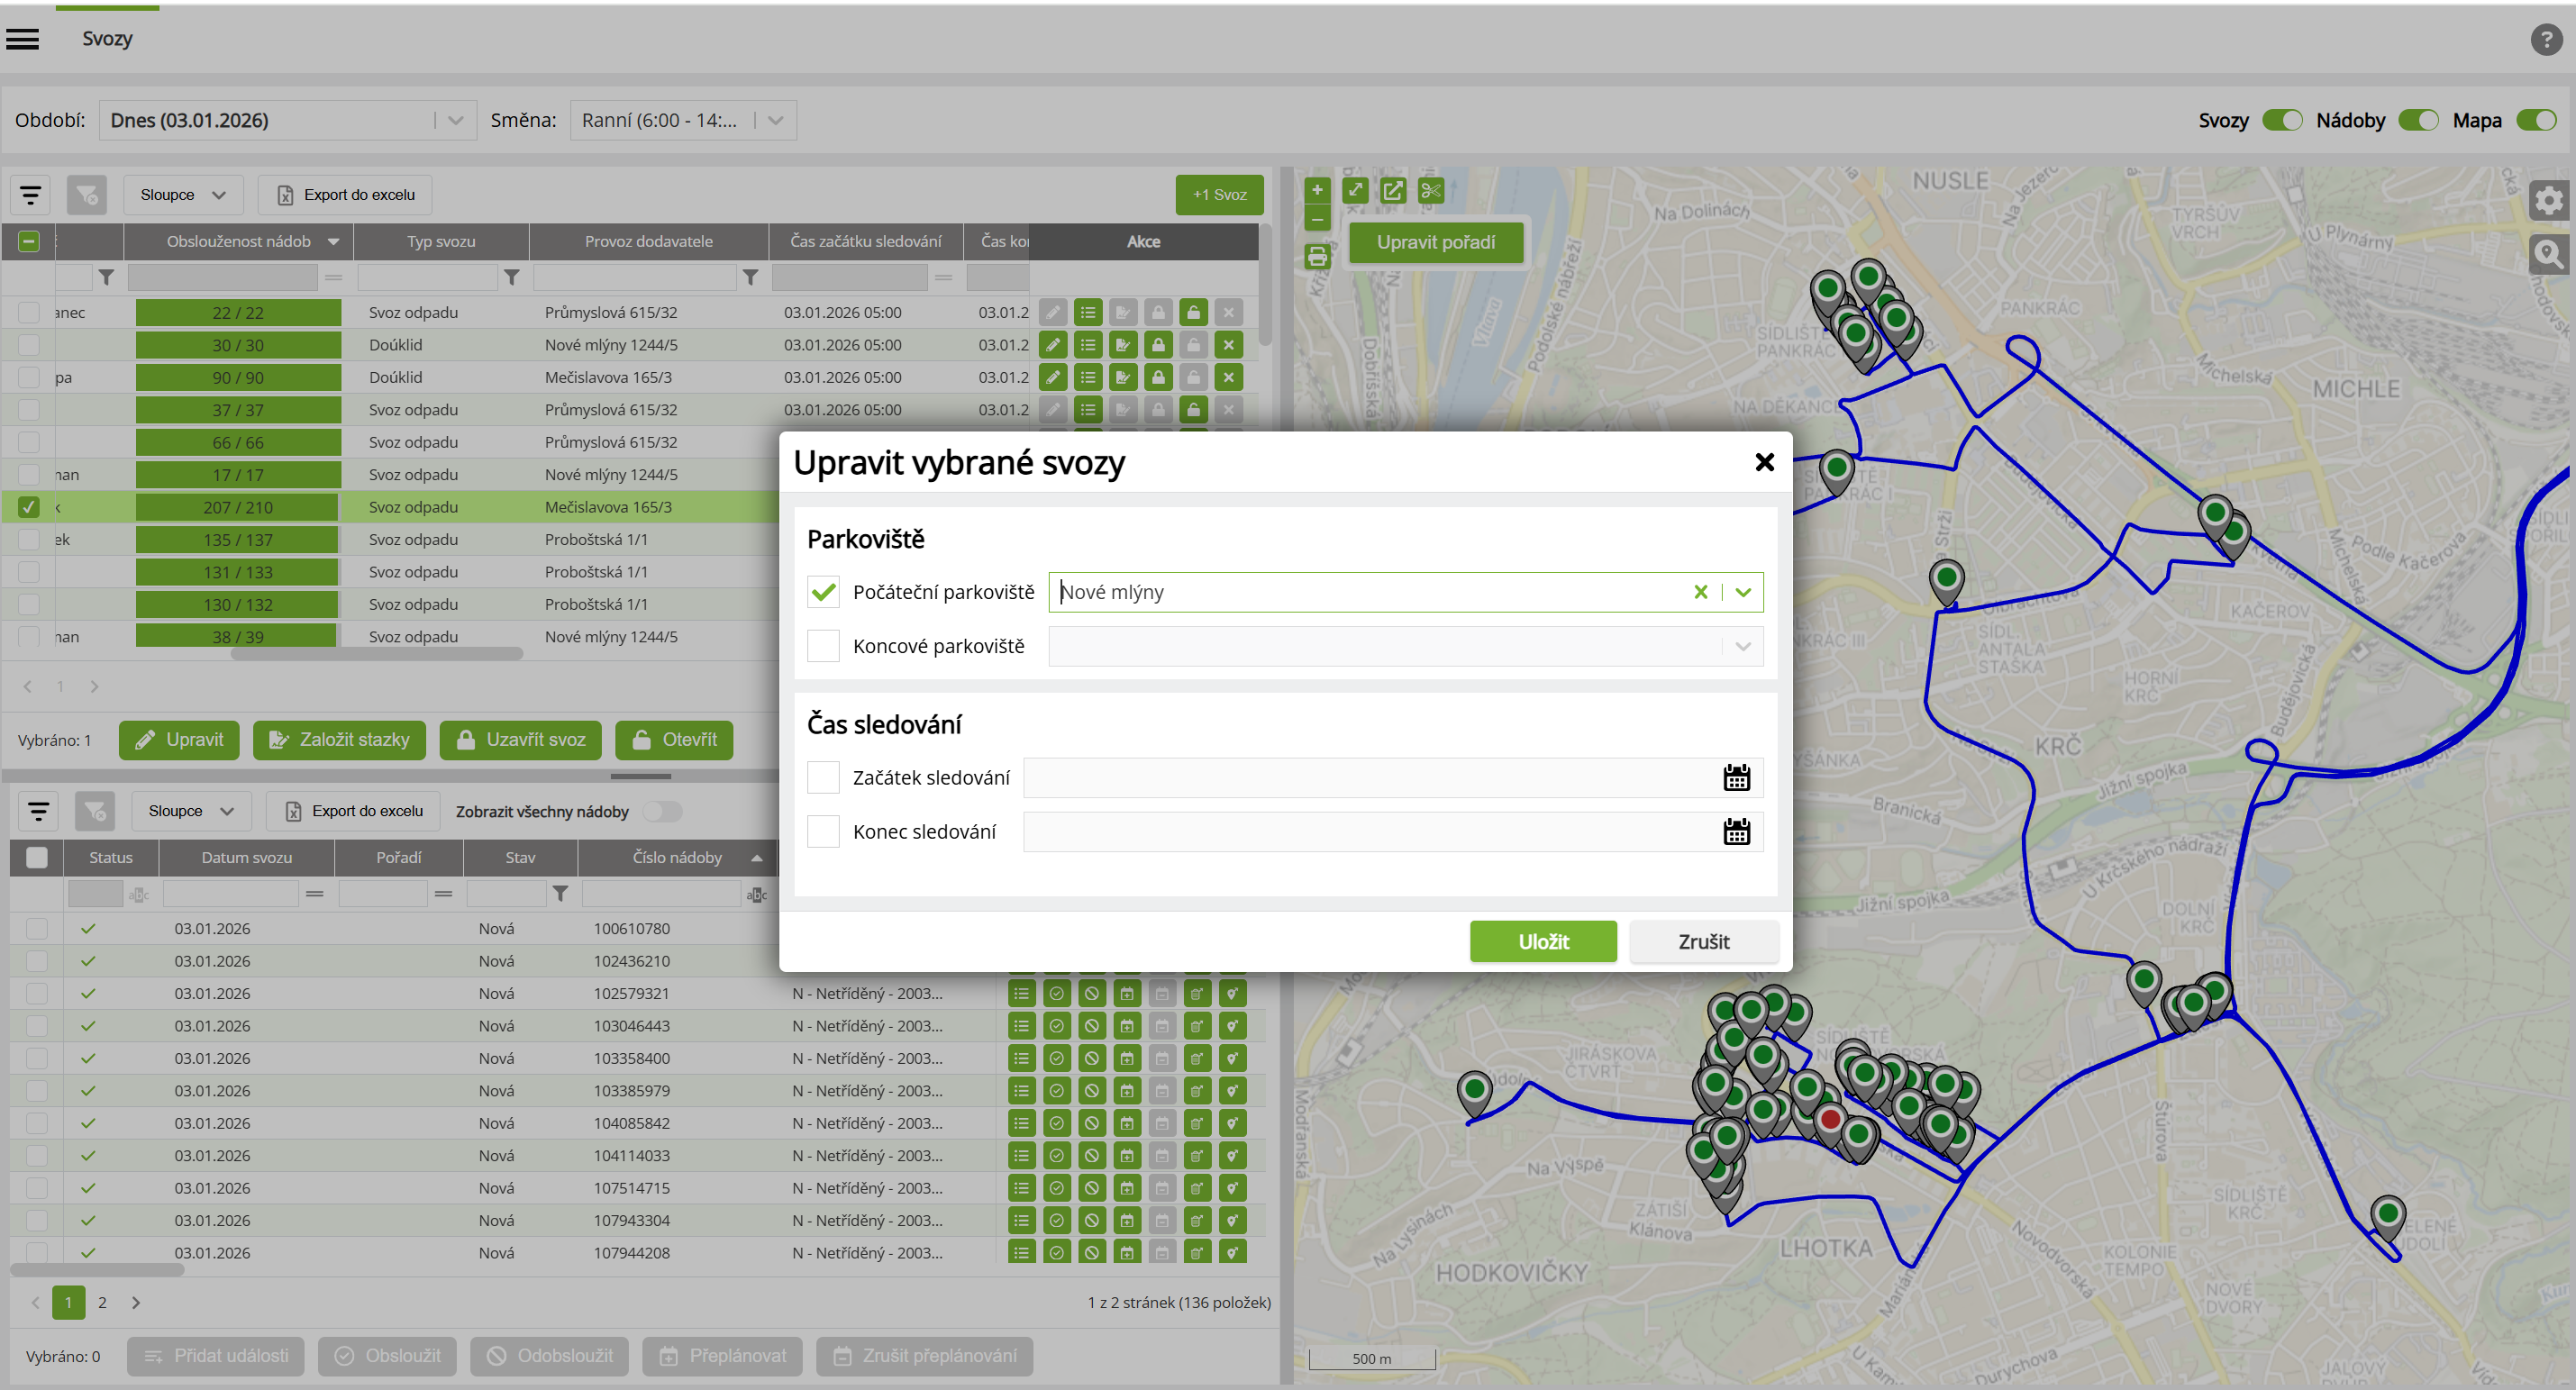Click the calendar icon for Konec sledování
This screenshot has width=2576, height=1390.
click(1736, 832)
